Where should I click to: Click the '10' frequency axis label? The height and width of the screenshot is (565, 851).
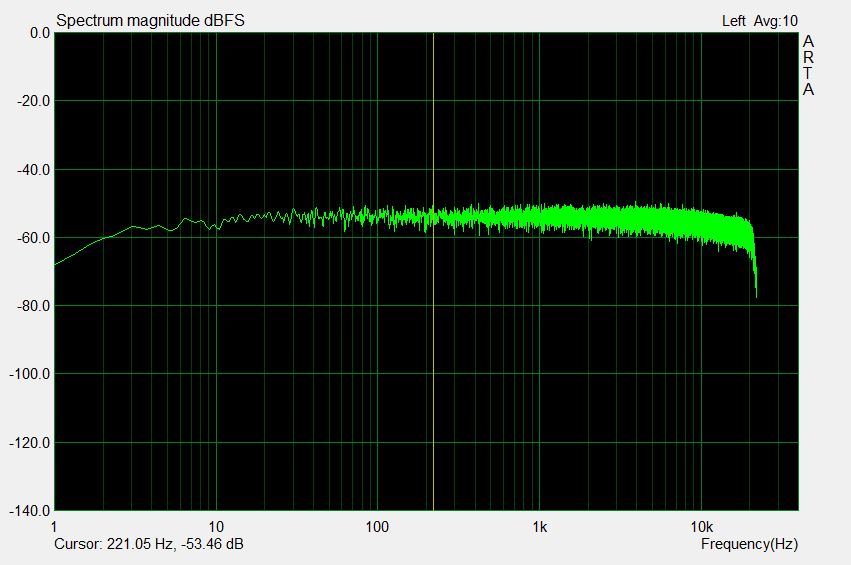tap(216, 527)
